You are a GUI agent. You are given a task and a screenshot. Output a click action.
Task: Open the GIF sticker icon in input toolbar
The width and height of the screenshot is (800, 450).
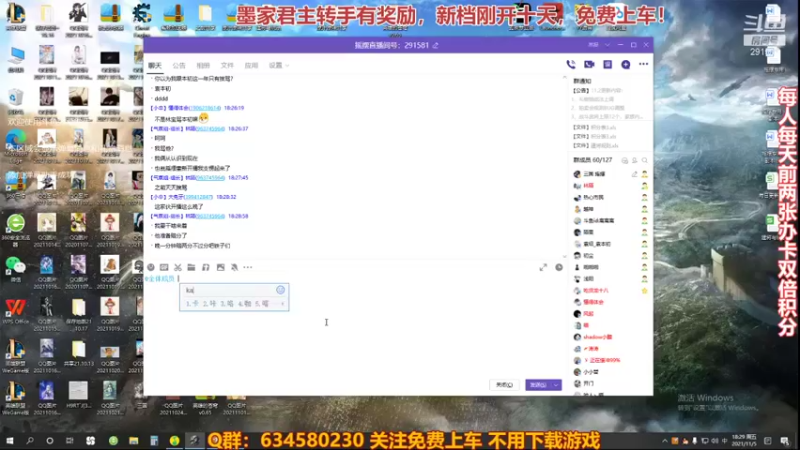pos(164,267)
